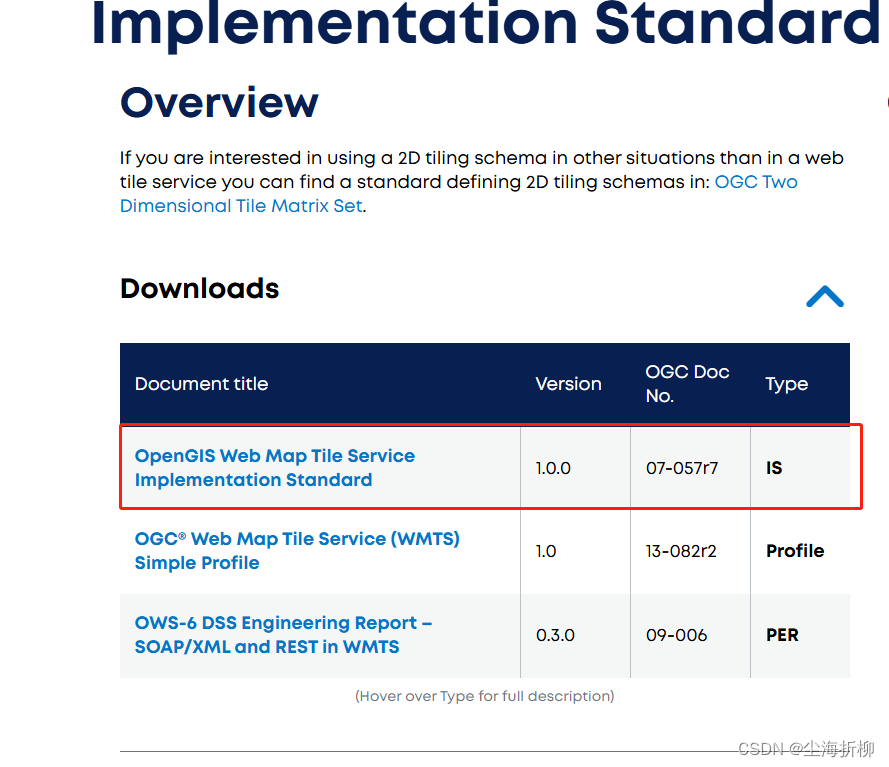The width and height of the screenshot is (889, 767).
Task: Select version cell 1.0.0
Action: [553, 468]
